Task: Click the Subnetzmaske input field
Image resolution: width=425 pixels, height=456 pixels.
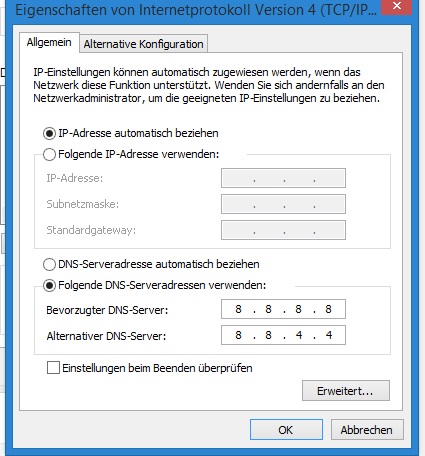Action: click(283, 204)
